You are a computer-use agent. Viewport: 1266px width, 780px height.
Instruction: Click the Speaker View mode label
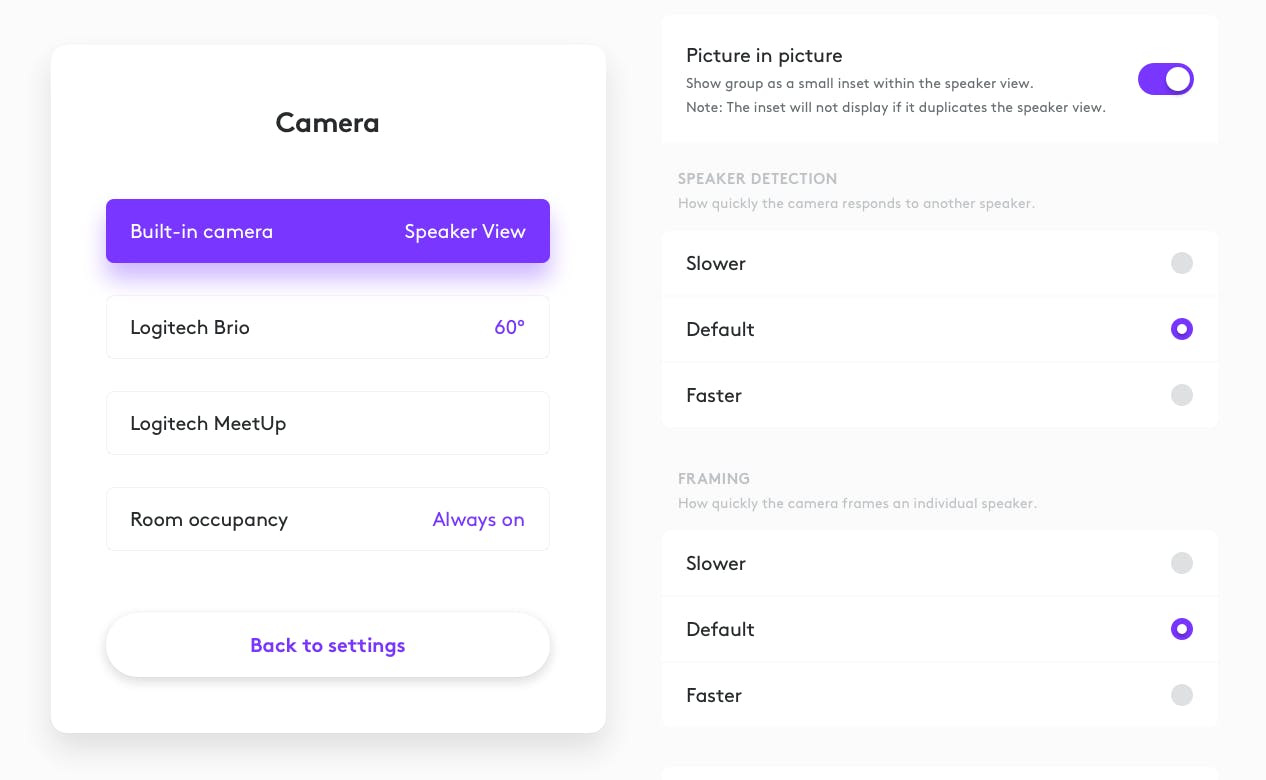click(x=465, y=231)
